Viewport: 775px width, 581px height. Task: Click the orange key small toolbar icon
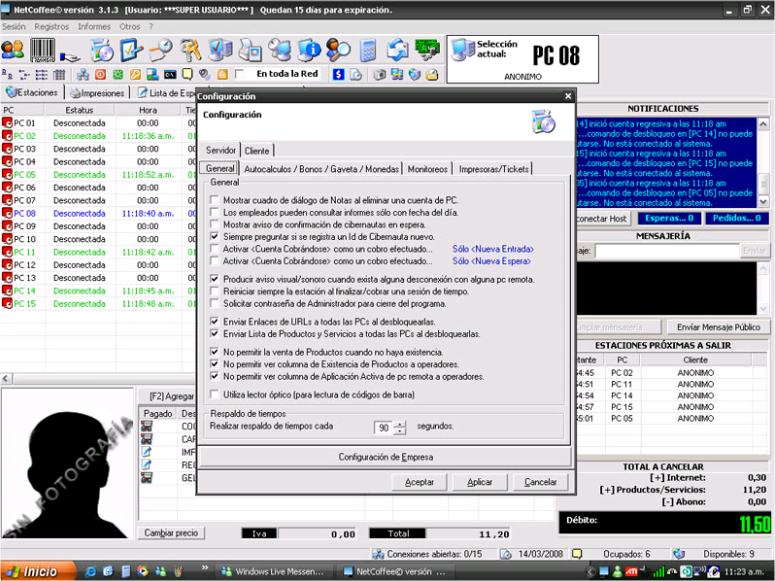(x=135, y=75)
